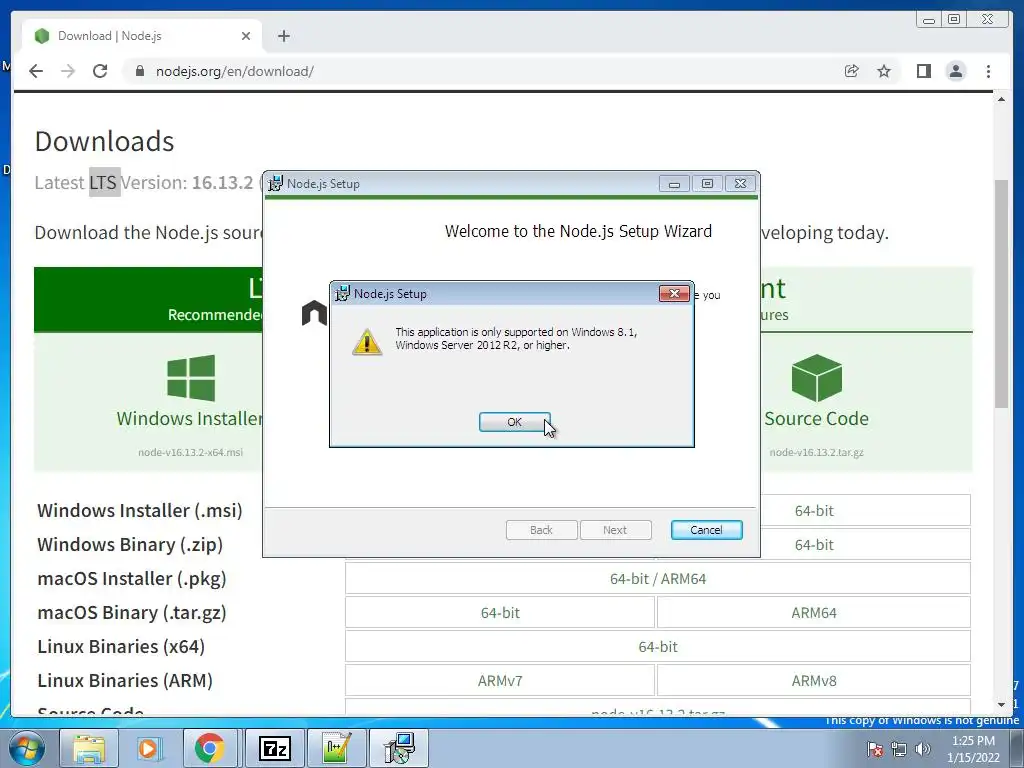Open Chrome side panel icon
1024x768 pixels.
(x=923, y=71)
